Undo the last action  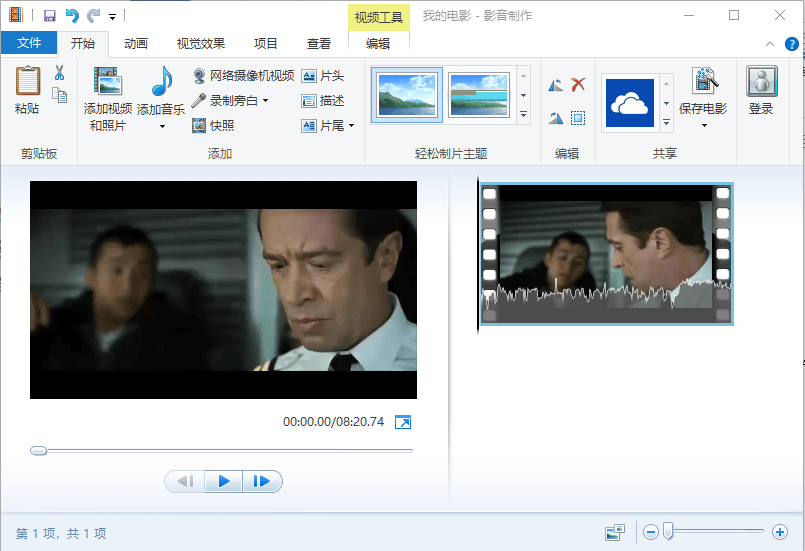click(72, 16)
